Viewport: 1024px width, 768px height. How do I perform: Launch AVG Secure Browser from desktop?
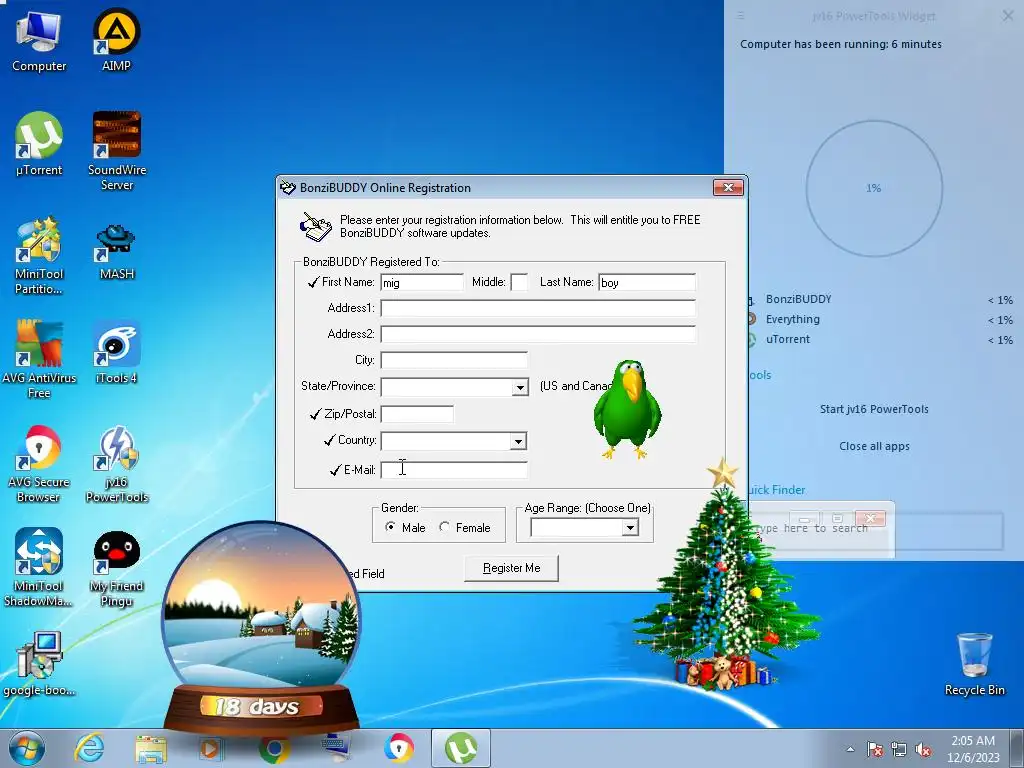tap(39, 464)
